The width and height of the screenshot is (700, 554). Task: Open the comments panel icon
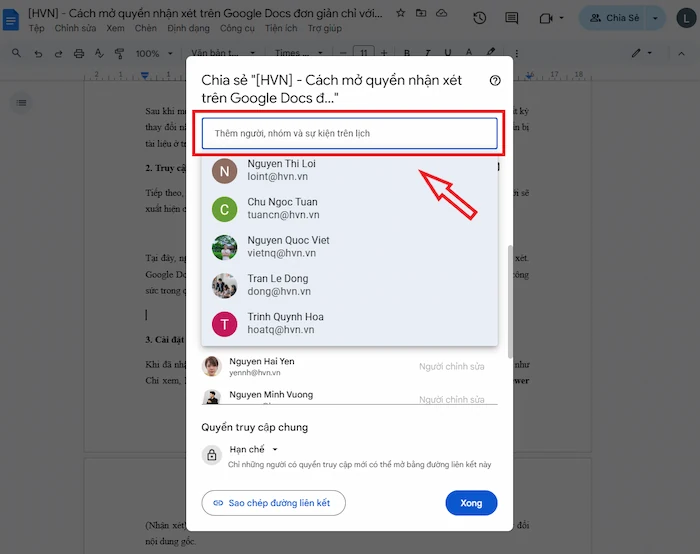tap(512, 18)
